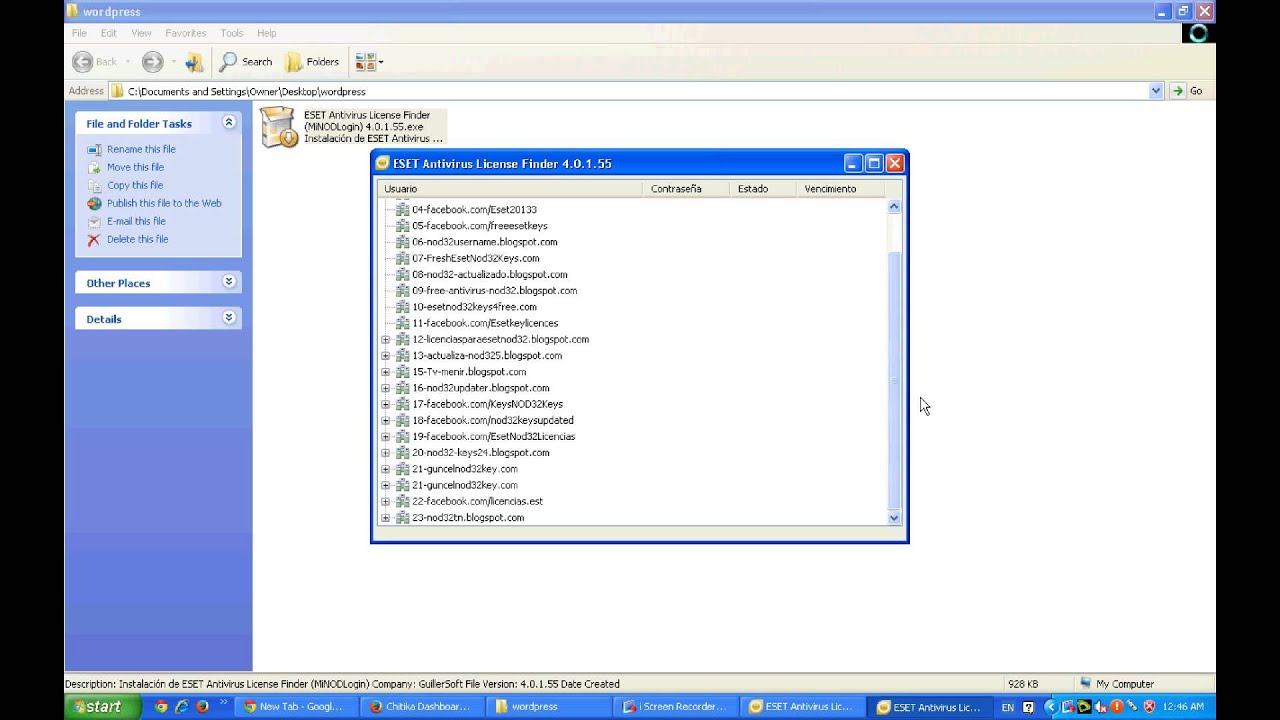Open the Favorites menu

tap(185, 33)
